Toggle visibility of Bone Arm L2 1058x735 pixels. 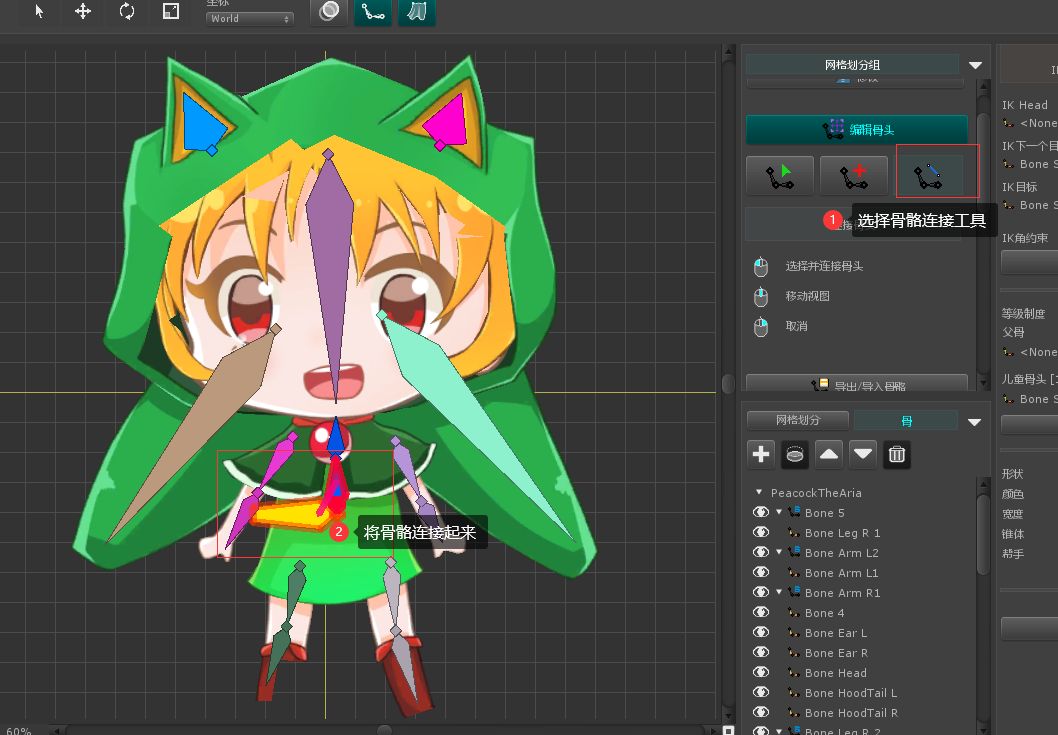point(761,552)
